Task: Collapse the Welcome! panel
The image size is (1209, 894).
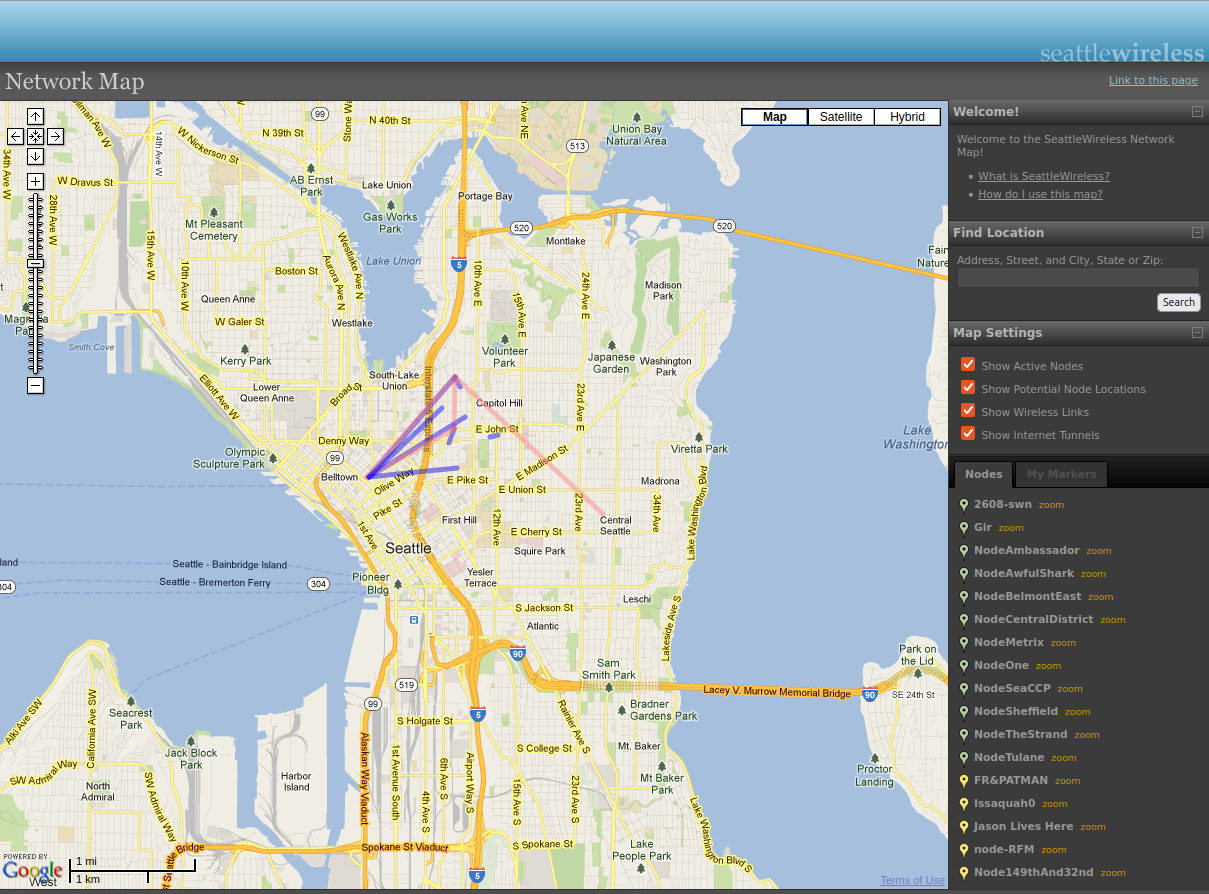Action: 1196,112
